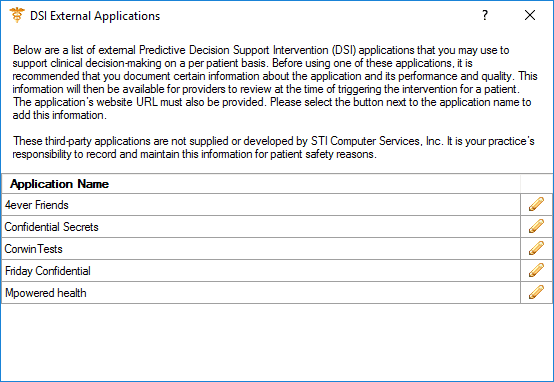This screenshot has width=554, height=382.
Task: Pick the Mpowered health name cell
Action: pyautogui.click(x=261, y=293)
